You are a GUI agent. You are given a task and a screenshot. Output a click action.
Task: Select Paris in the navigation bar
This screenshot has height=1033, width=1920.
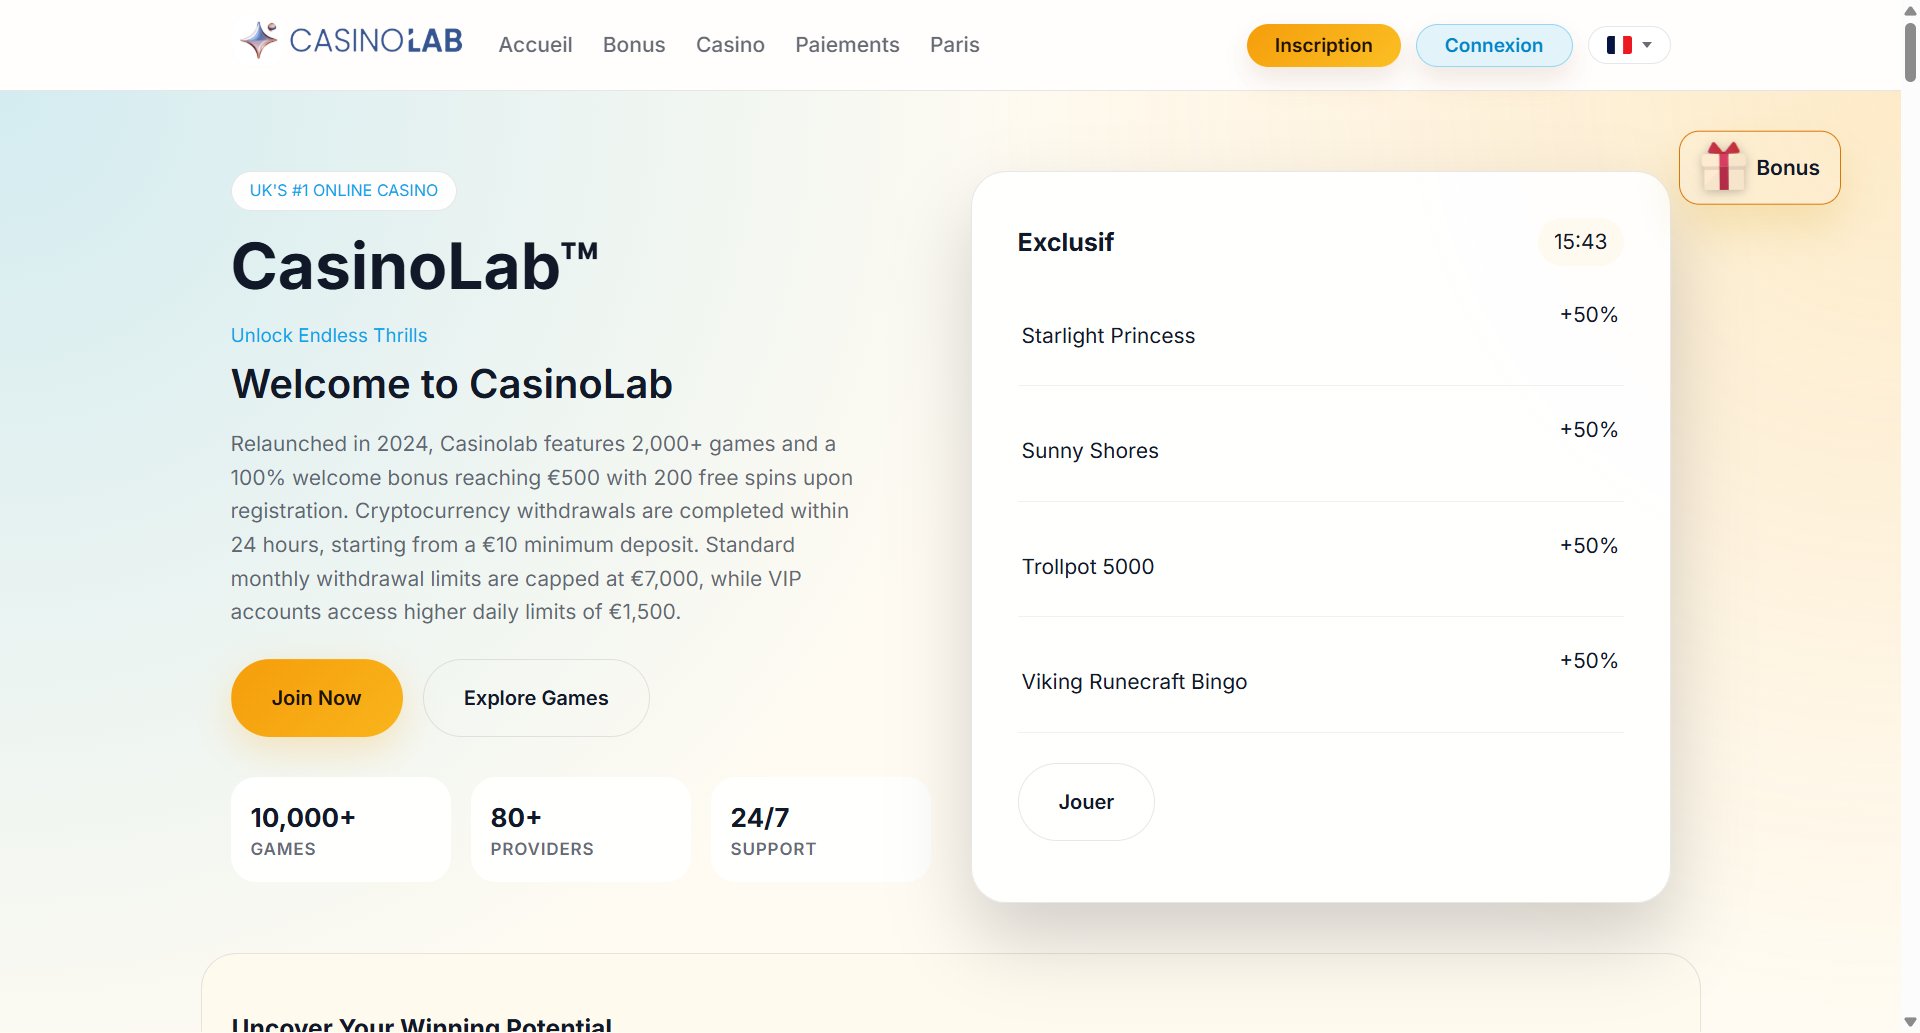954,45
